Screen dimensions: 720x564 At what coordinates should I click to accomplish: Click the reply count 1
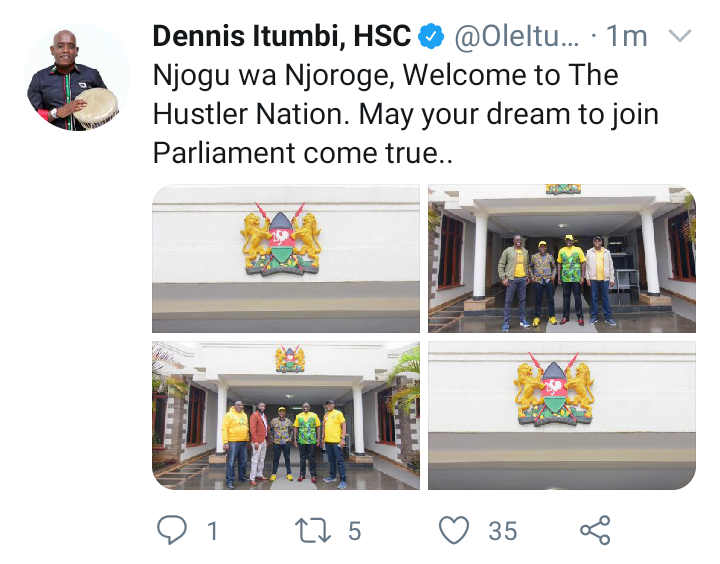click(x=212, y=531)
